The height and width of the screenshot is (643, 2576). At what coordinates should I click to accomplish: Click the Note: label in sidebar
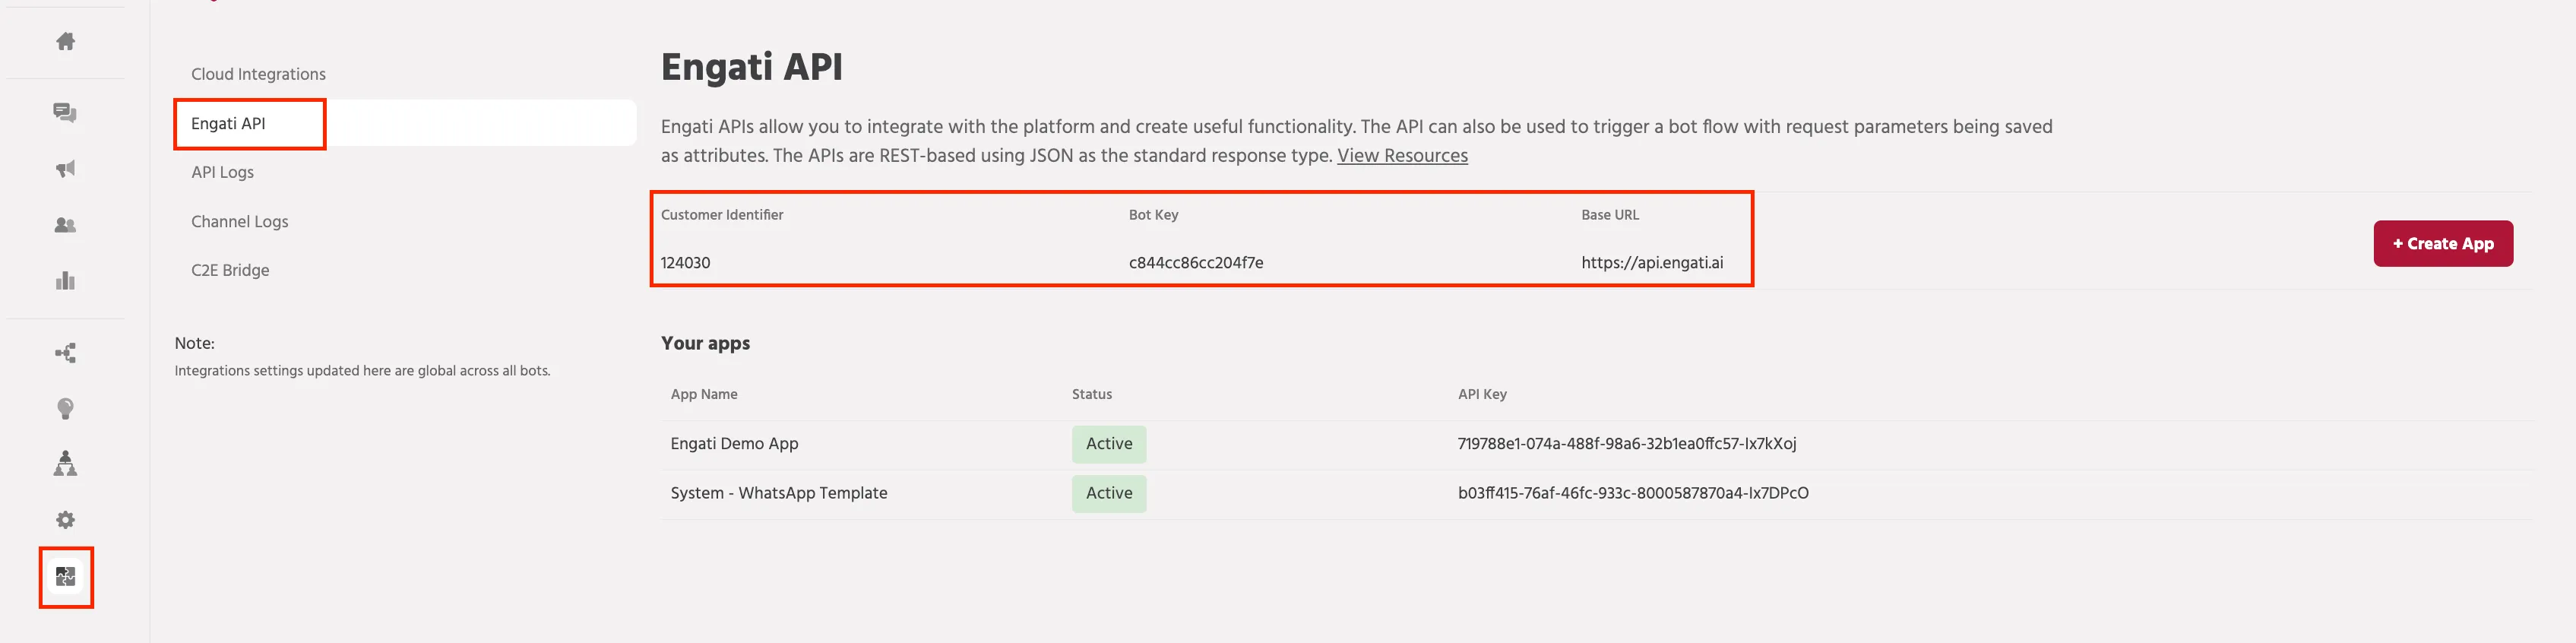coord(195,343)
